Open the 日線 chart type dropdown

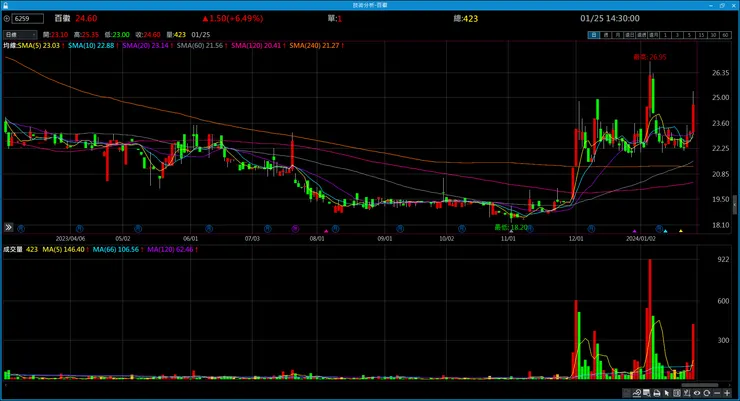pos(20,34)
